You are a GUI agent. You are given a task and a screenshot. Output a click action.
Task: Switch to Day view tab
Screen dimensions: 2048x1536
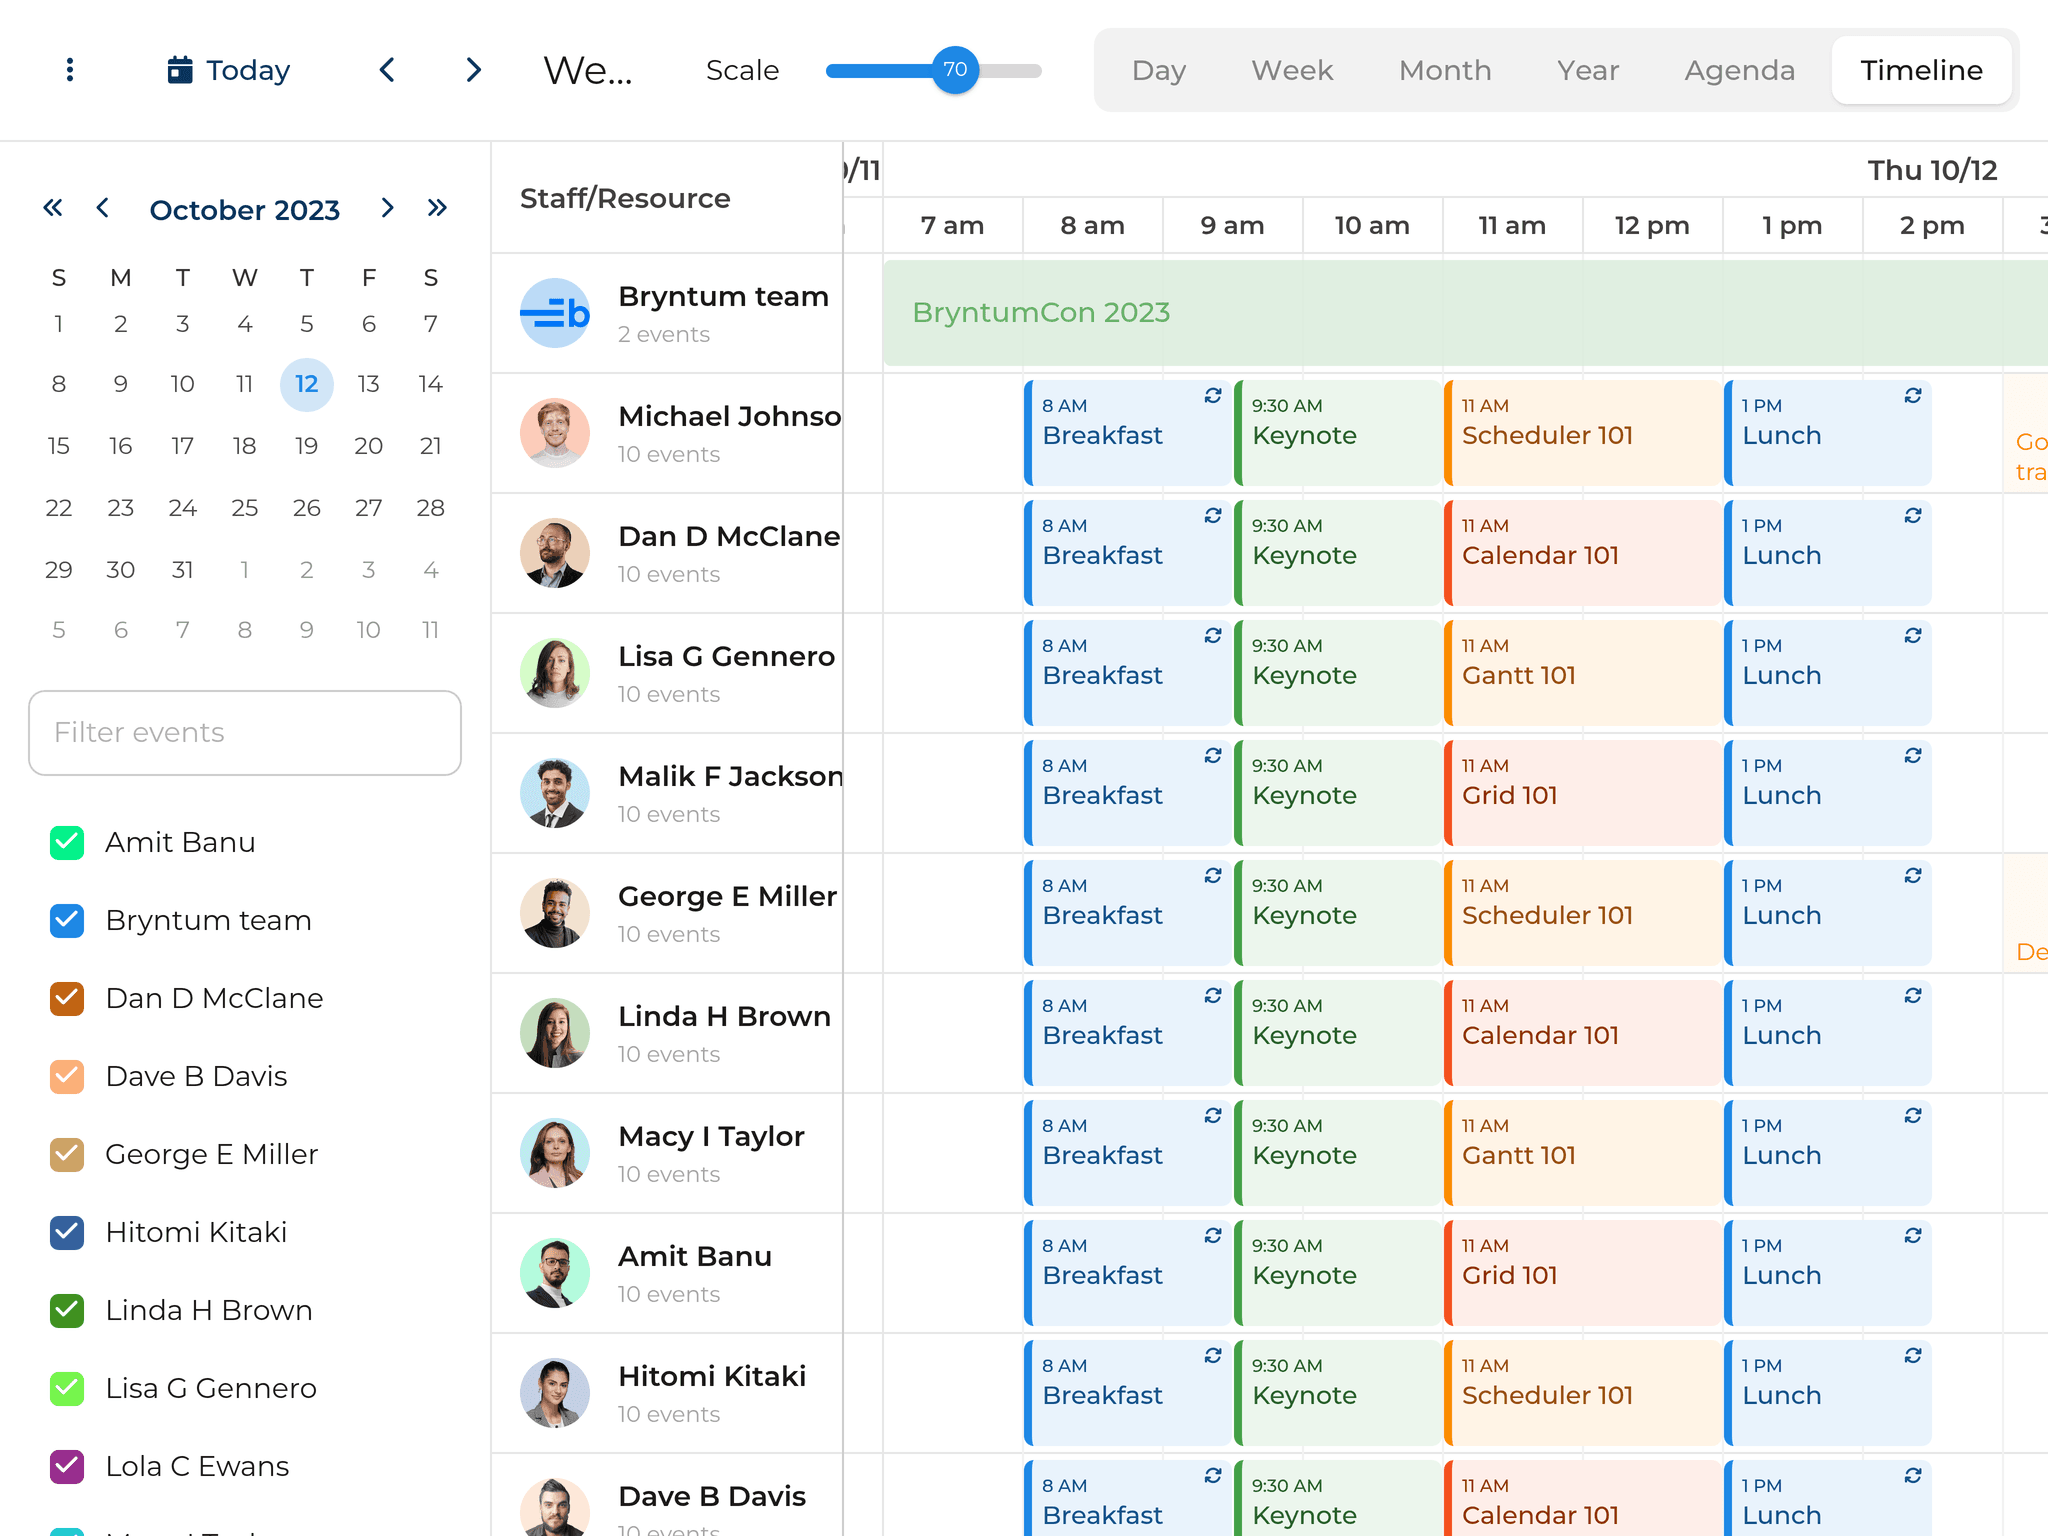click(x=1159, y=70)
